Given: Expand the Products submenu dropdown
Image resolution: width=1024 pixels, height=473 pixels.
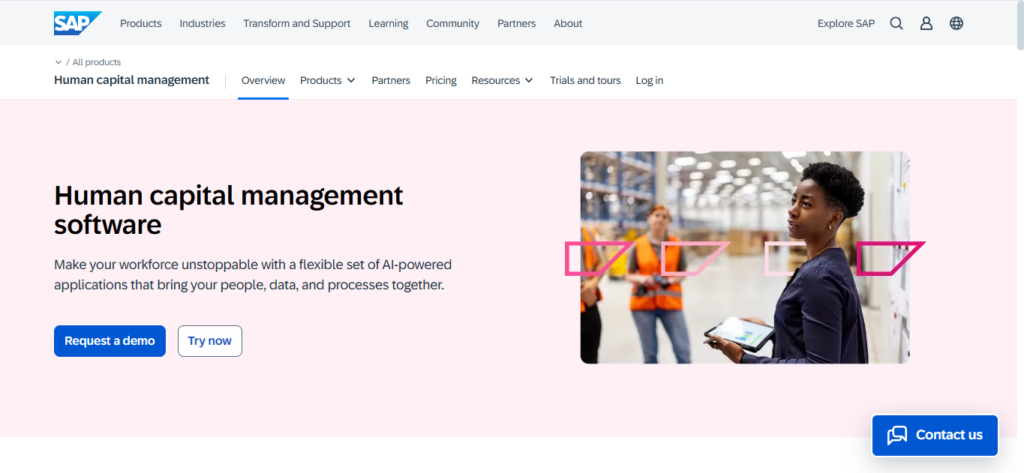Looking at the screenshot, I should pos(327,80).
